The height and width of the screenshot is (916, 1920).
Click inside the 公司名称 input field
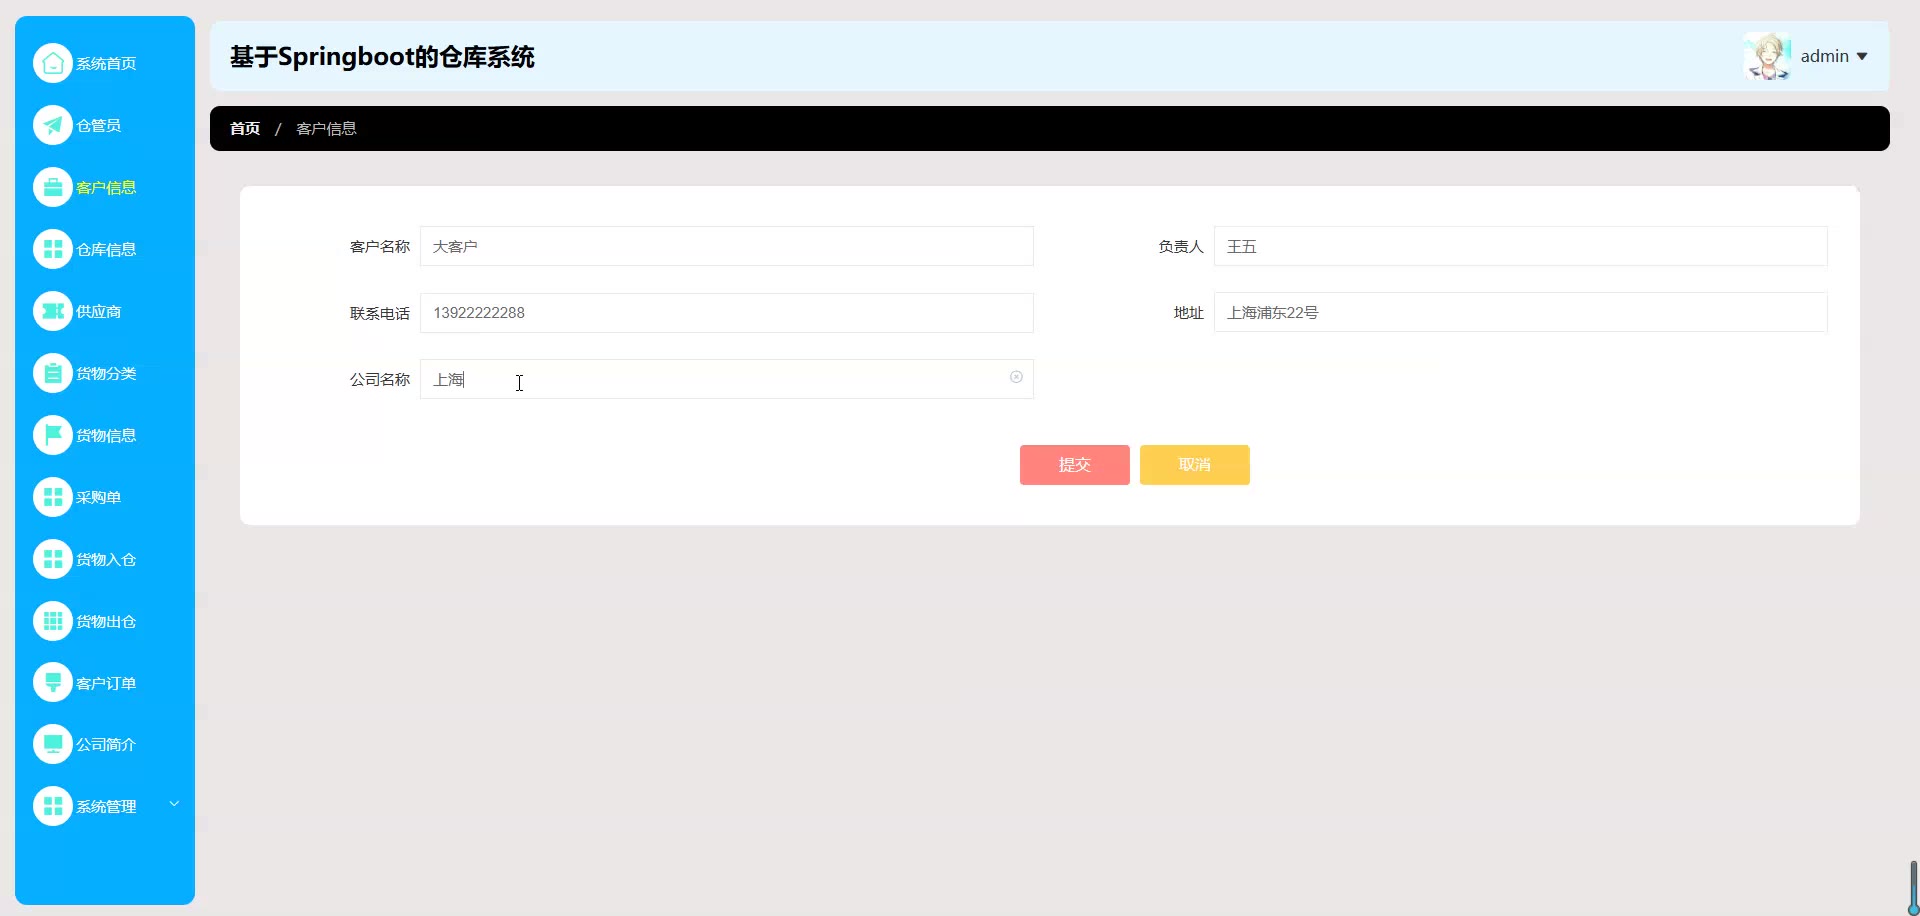pyautogui.click(x=727, y=379)
